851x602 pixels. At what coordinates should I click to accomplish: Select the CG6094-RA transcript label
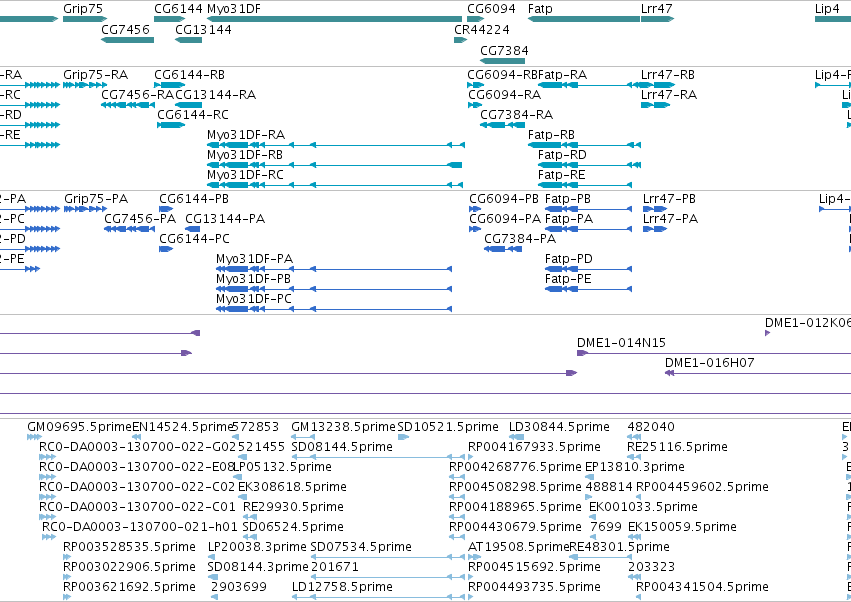pos(505,95)
